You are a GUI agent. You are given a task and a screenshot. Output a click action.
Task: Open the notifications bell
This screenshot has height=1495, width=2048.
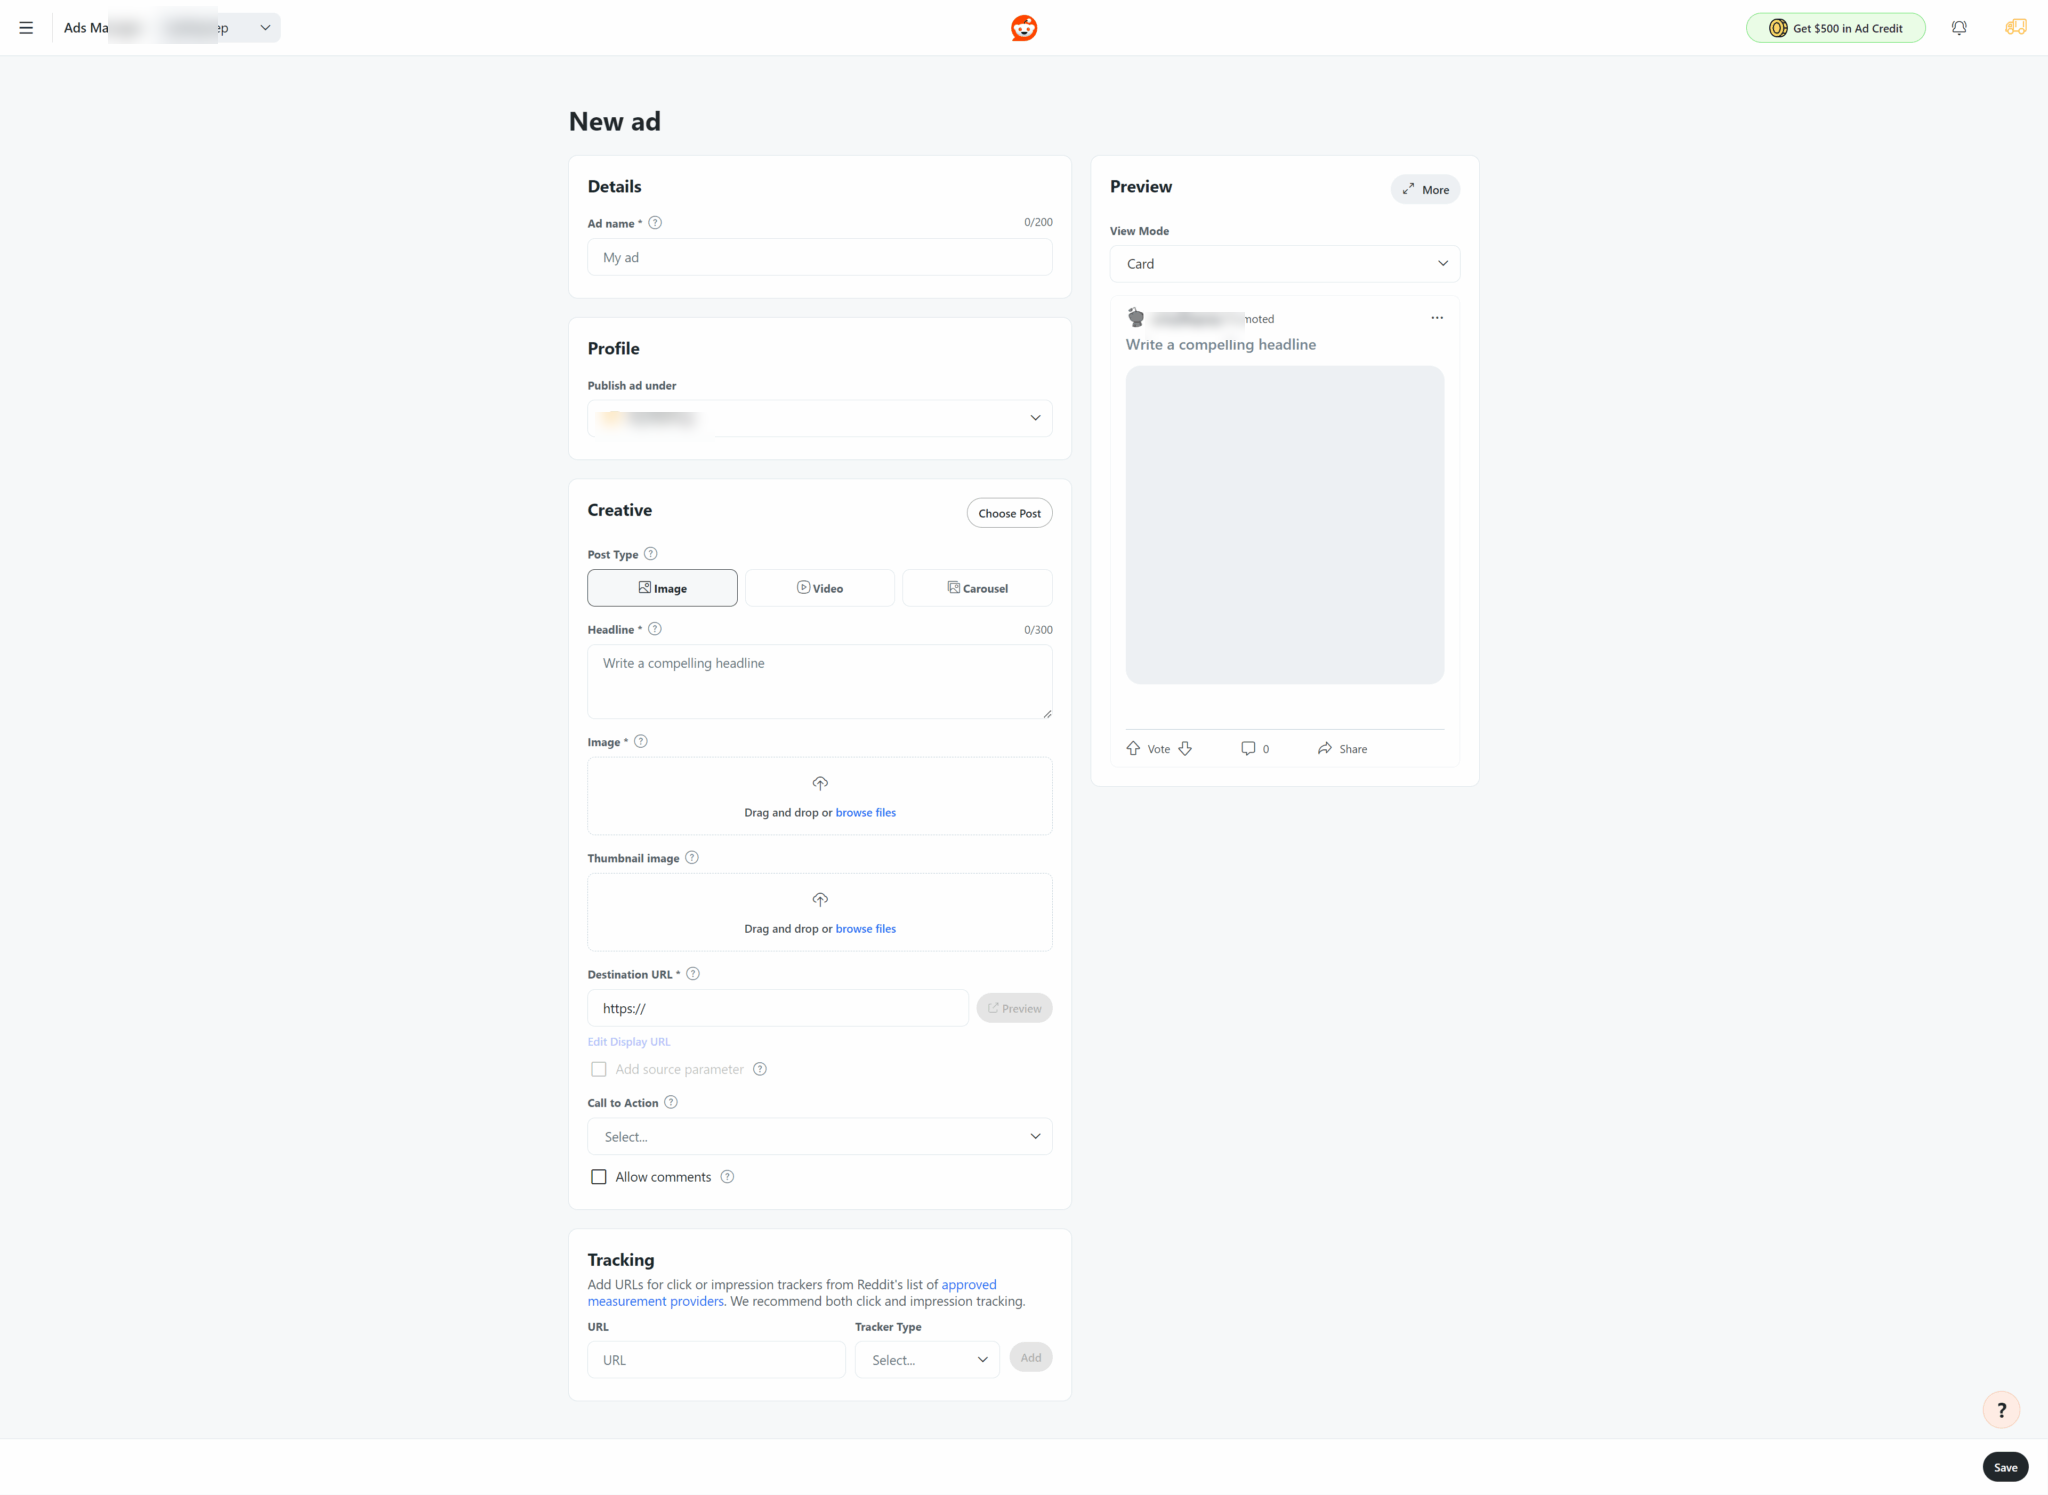[x=1959, y=28]
